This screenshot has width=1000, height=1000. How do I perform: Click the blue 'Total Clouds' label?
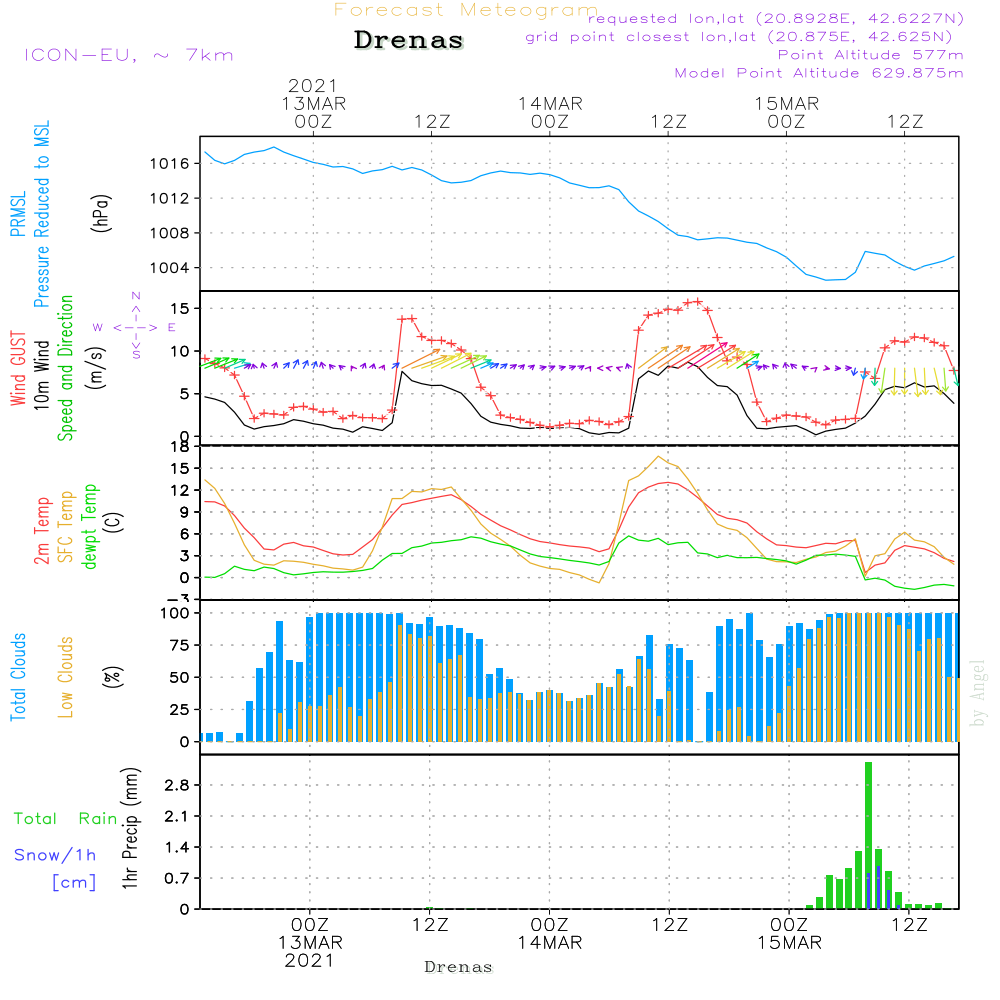[18, 677]
